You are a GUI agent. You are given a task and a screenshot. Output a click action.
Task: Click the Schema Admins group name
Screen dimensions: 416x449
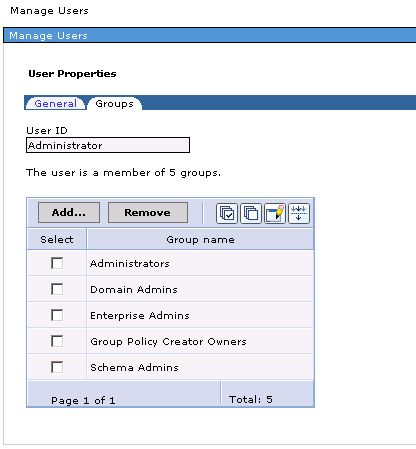(x=134, y=367)
